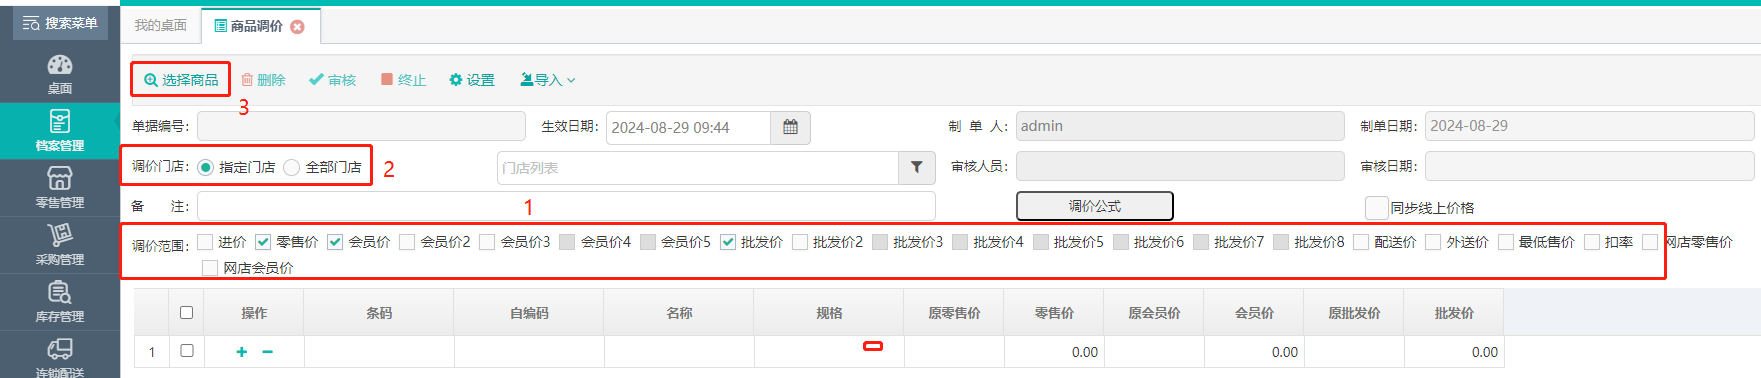
Task: Toggle 同步线上价格 checkbox
Action: 1377,208
